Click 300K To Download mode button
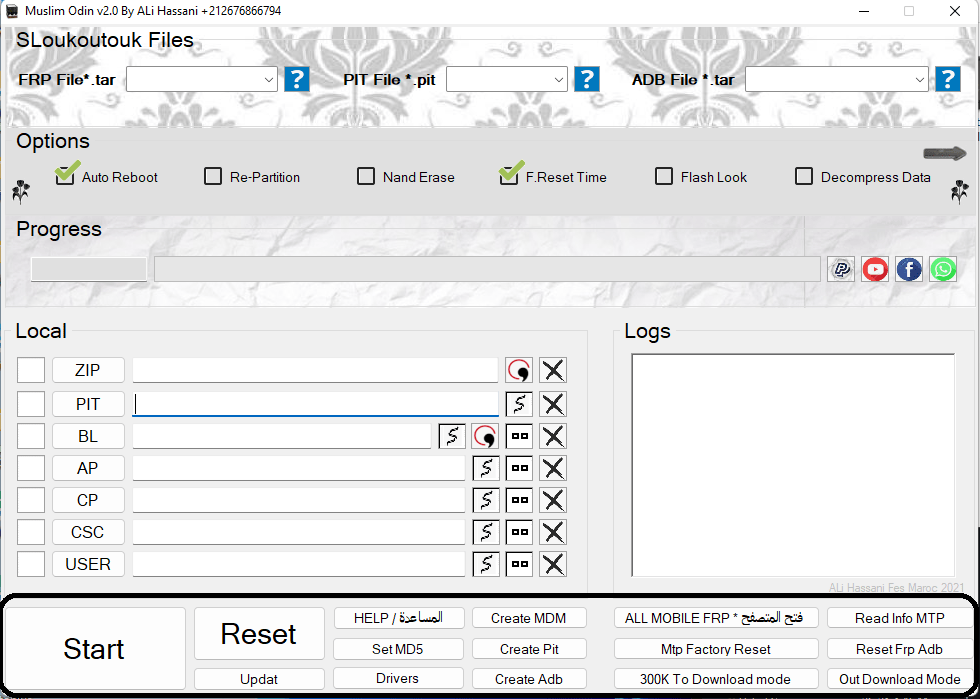The width and height of the screenshot is (980, 699). pos(716,679)
